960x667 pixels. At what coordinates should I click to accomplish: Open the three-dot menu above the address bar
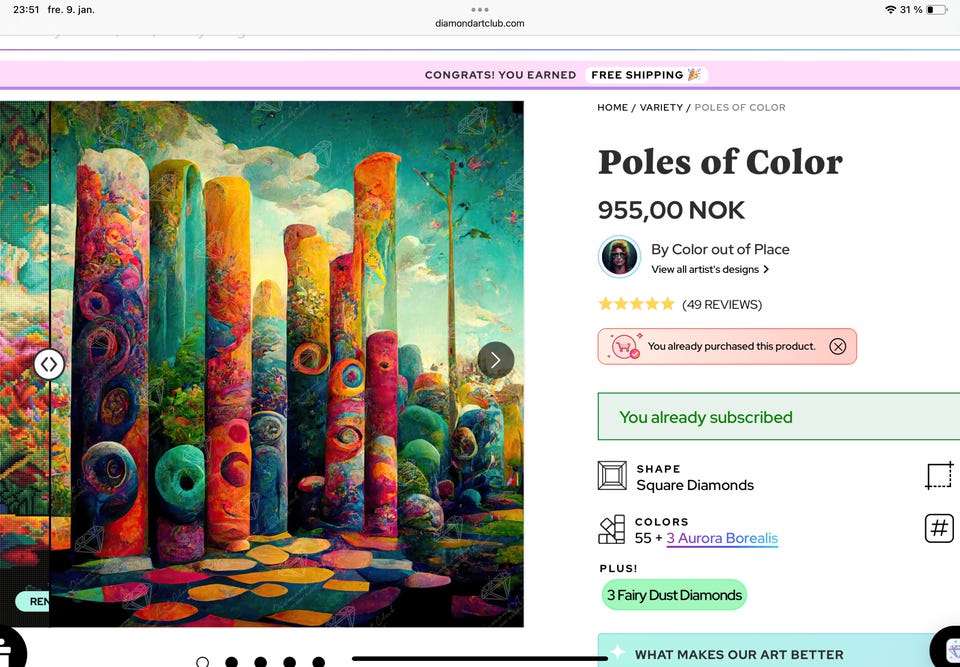[480, 9]
